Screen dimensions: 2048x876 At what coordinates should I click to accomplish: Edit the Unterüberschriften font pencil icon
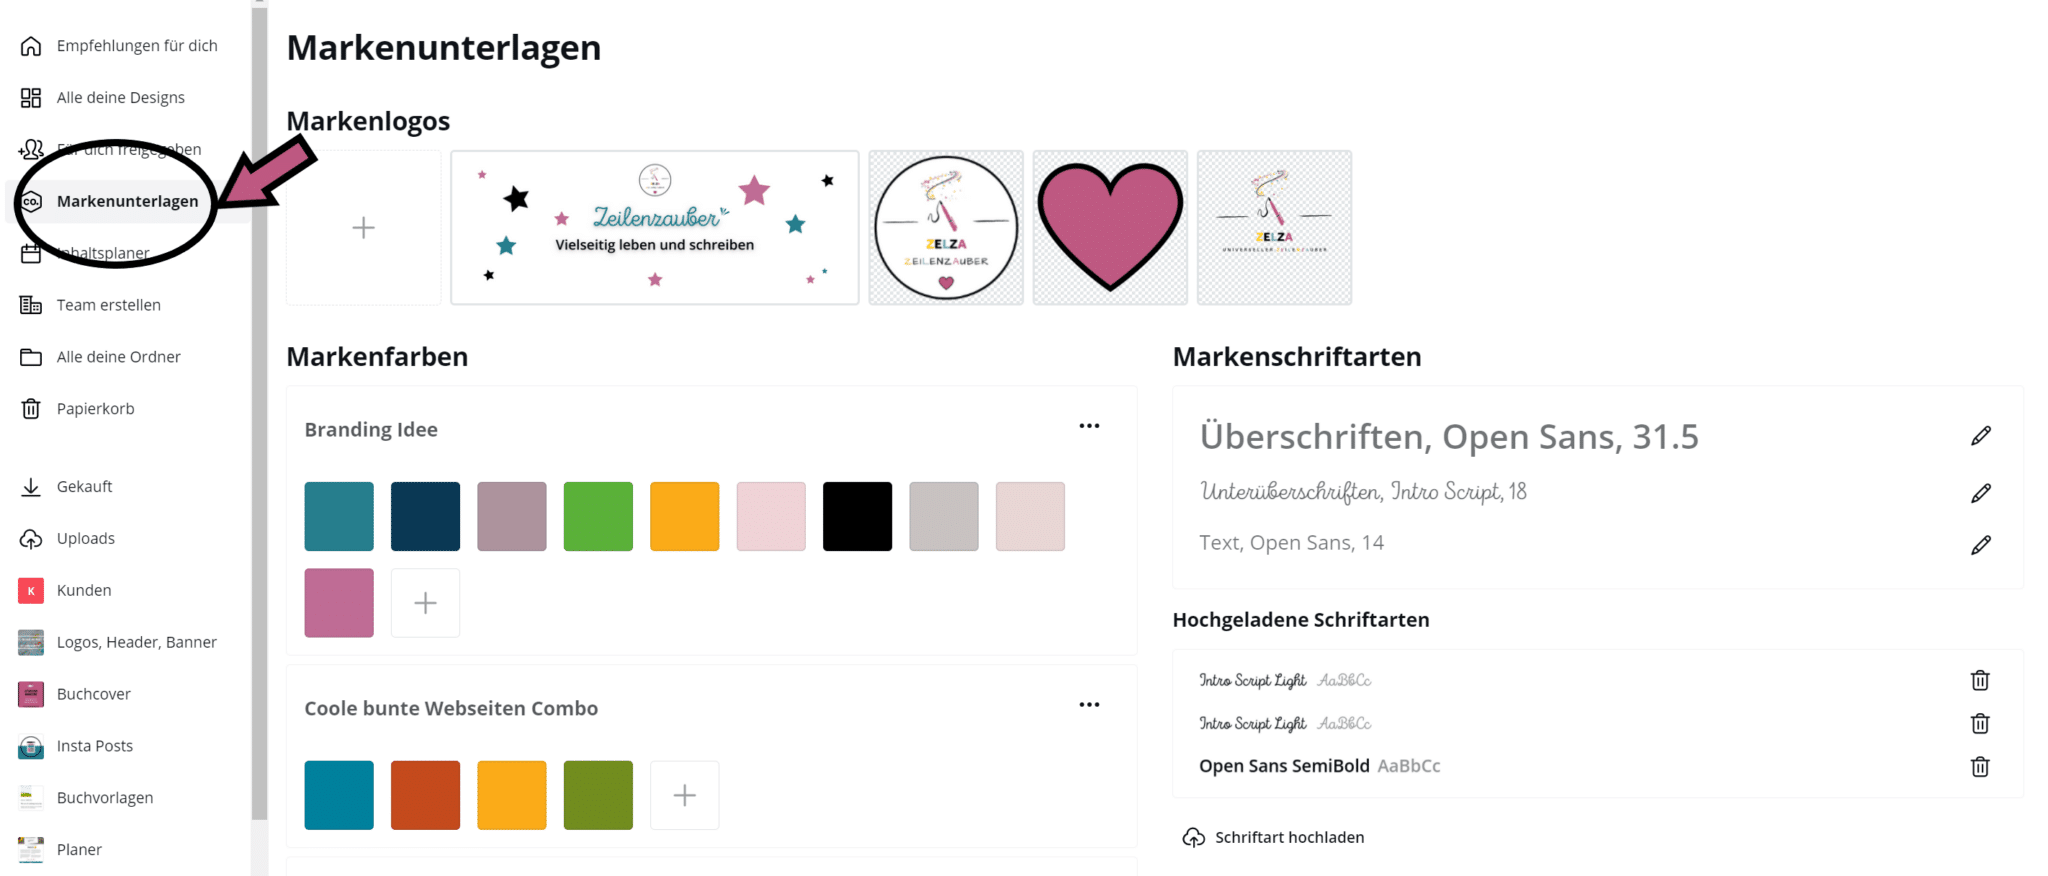(x=1980, y=493)
